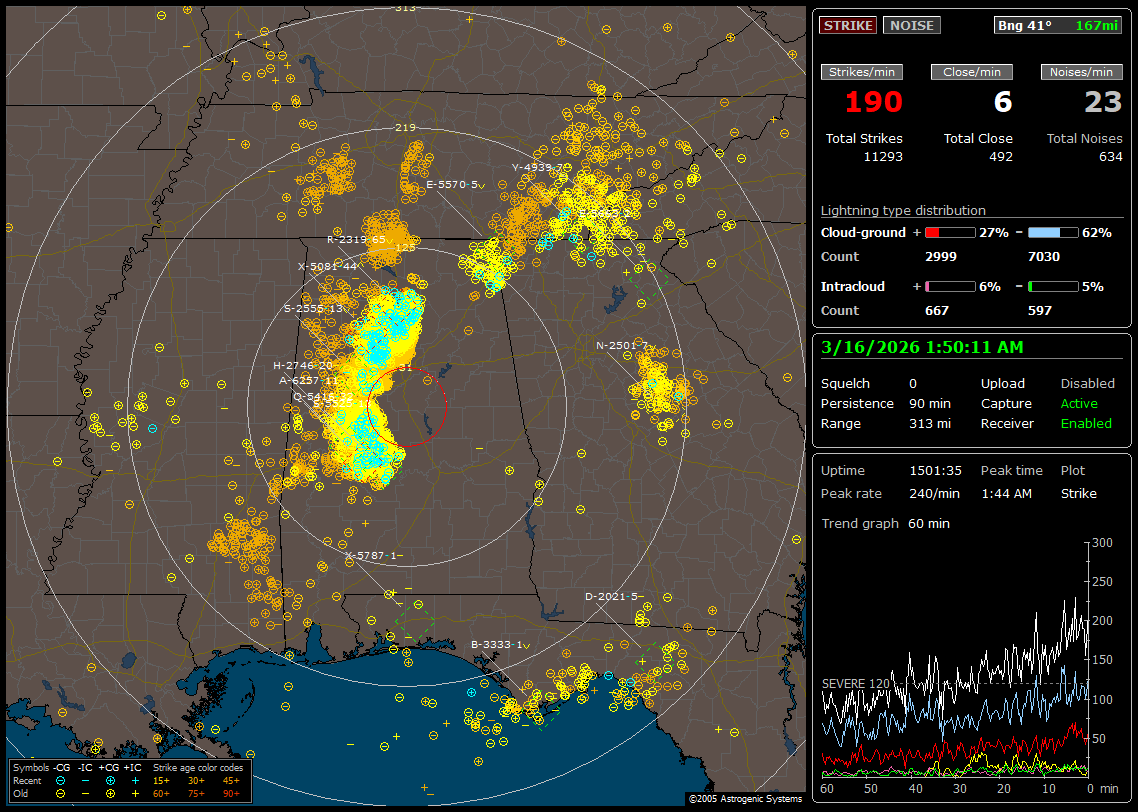
Task: Click the Close/min button
Action: 972,72
